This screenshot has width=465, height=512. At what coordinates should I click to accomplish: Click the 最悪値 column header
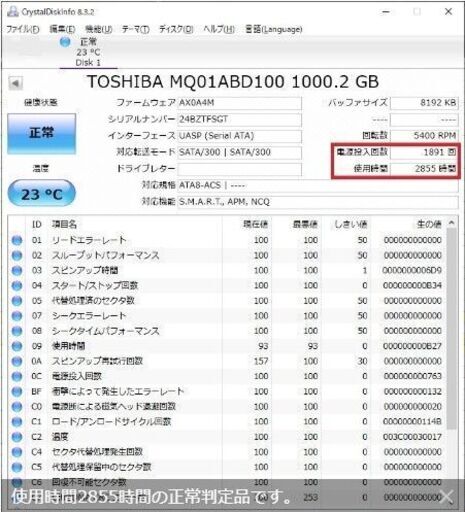click(305, 224)
